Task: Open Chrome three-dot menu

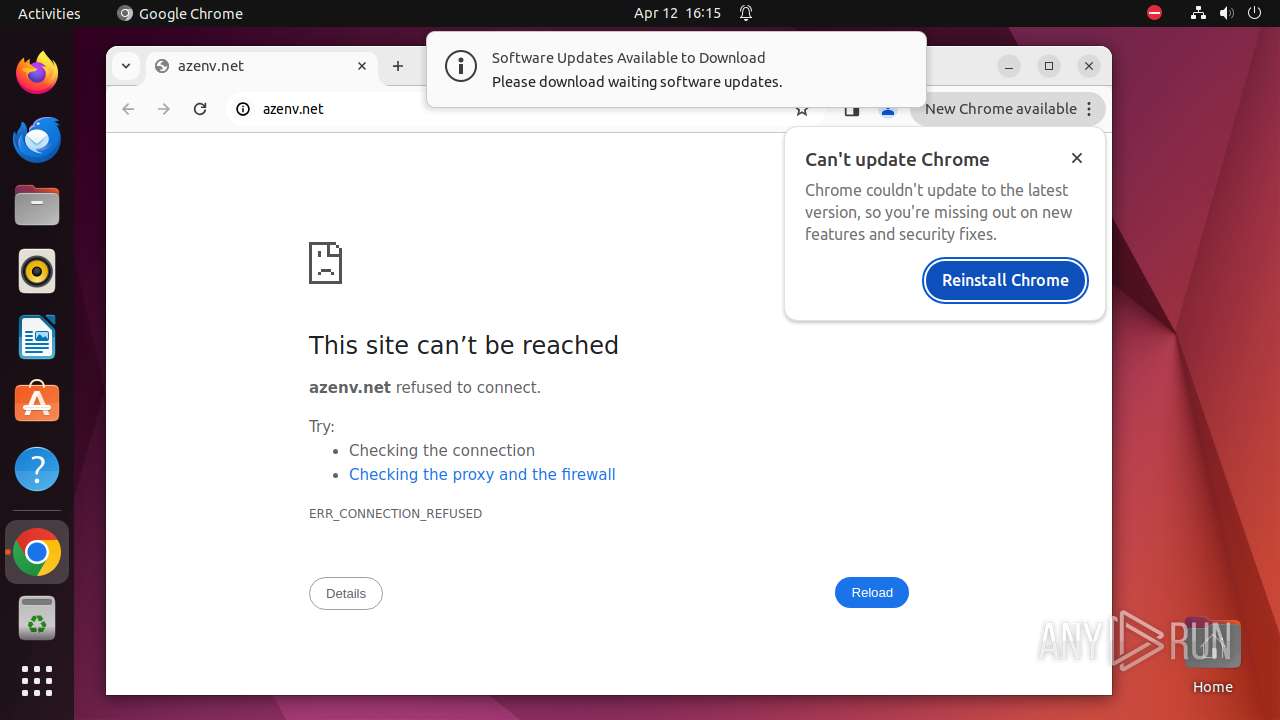Action: (x=1089, y=109)
